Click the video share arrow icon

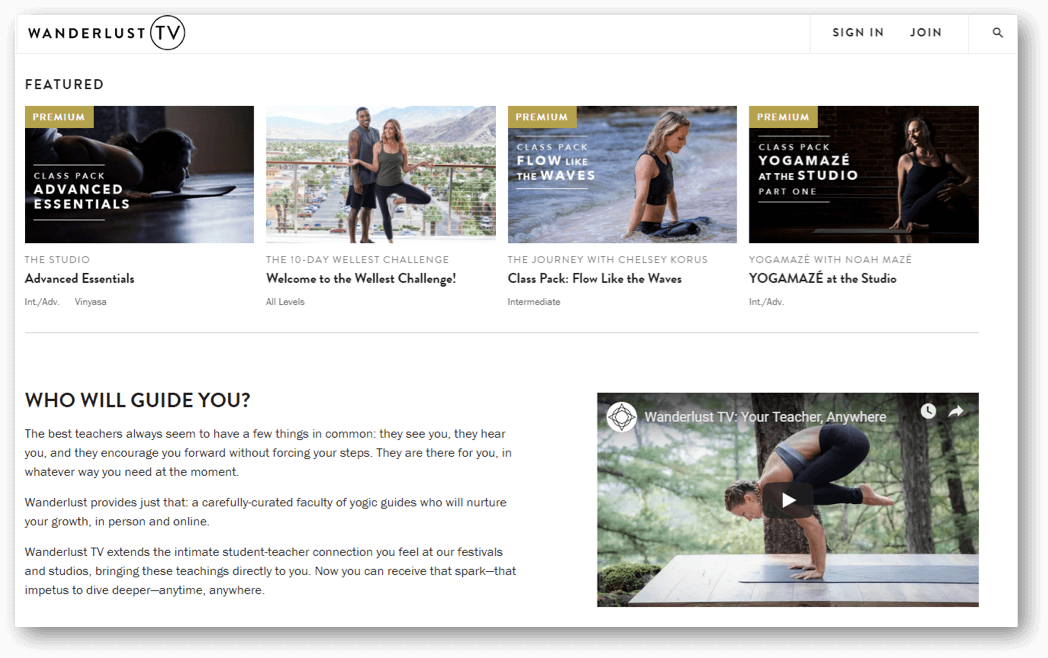click(956, 411)
